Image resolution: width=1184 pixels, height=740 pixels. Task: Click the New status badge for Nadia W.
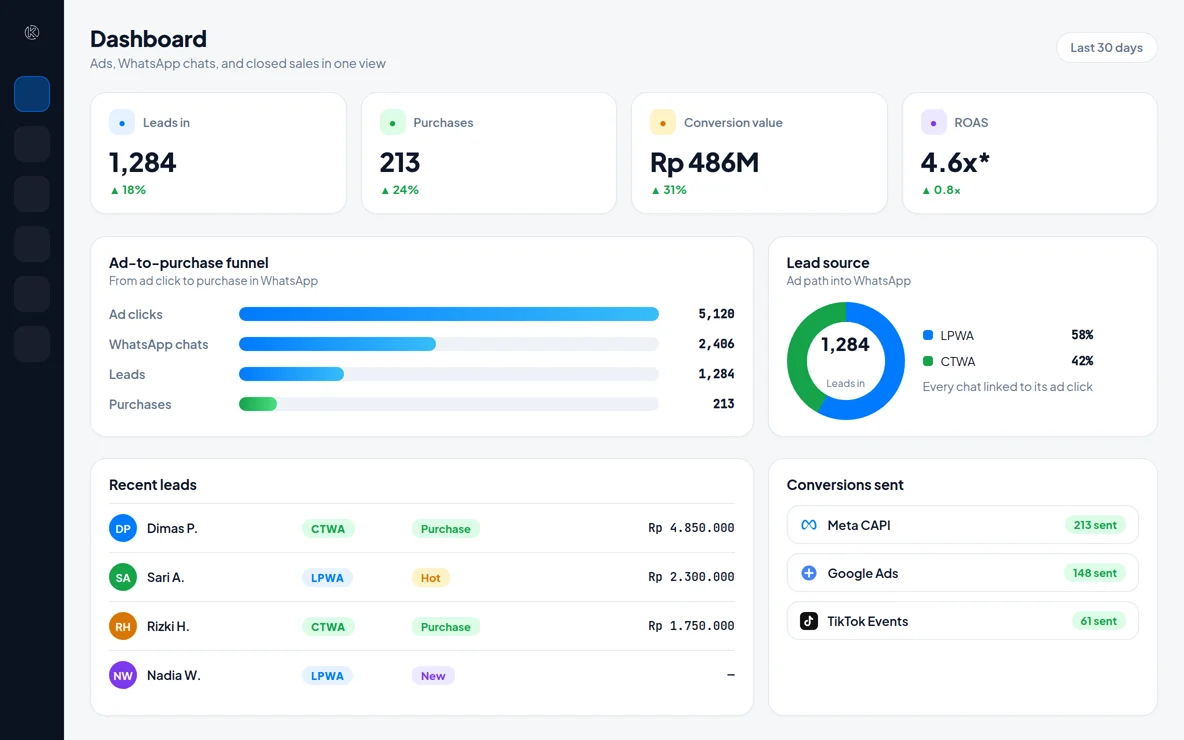(x=433, y=676)
